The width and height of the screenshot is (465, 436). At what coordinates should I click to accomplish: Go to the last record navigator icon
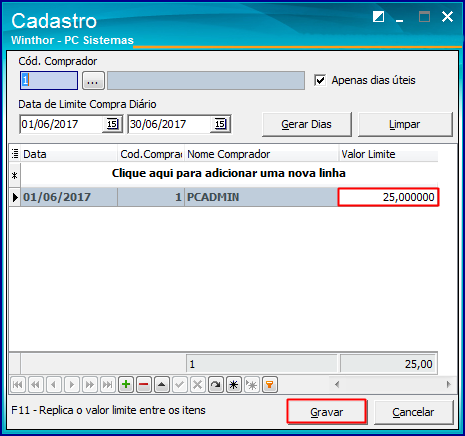coord(108,385)
